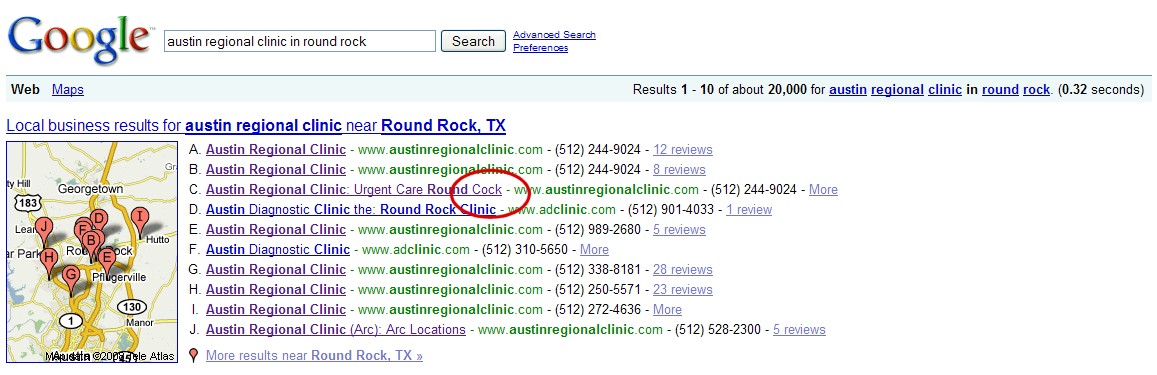Click More link on result C
The width and height of the screenshot is (1157, 375).
click(823, 190)
